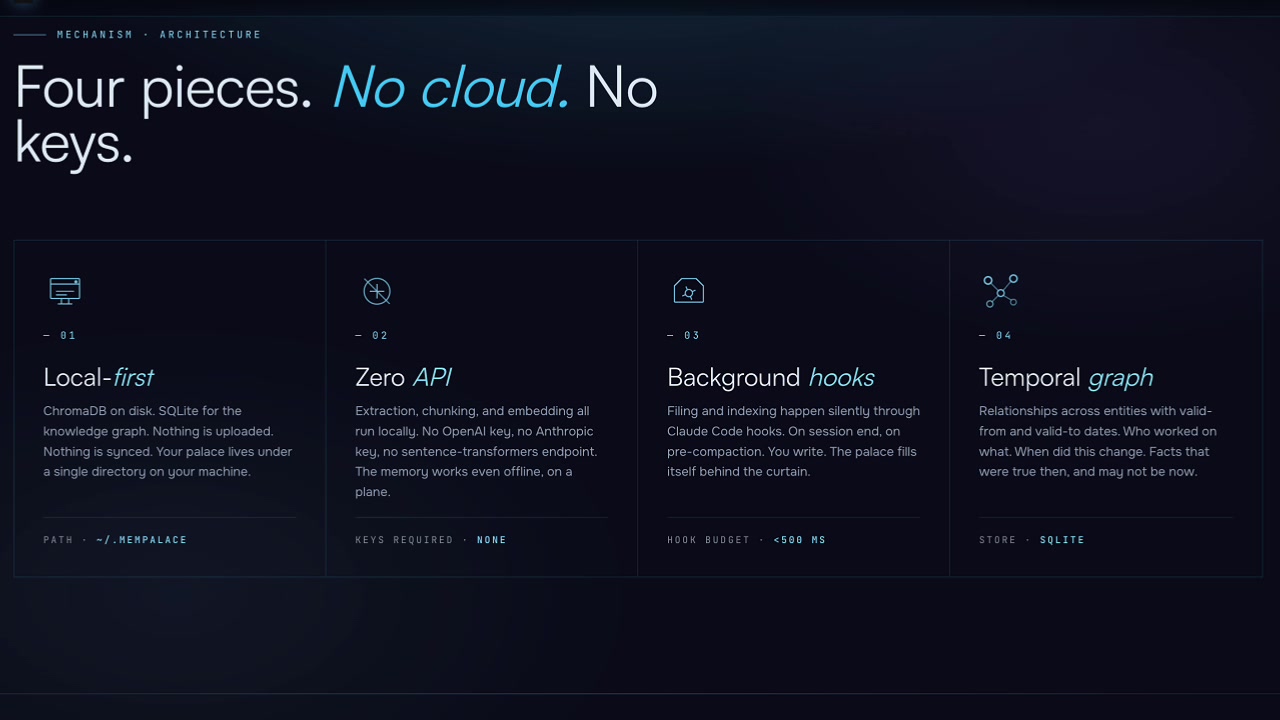Screen dimensions: 1280x720
Task: Click the "NONE" keys required value
Action: (491, 540)
